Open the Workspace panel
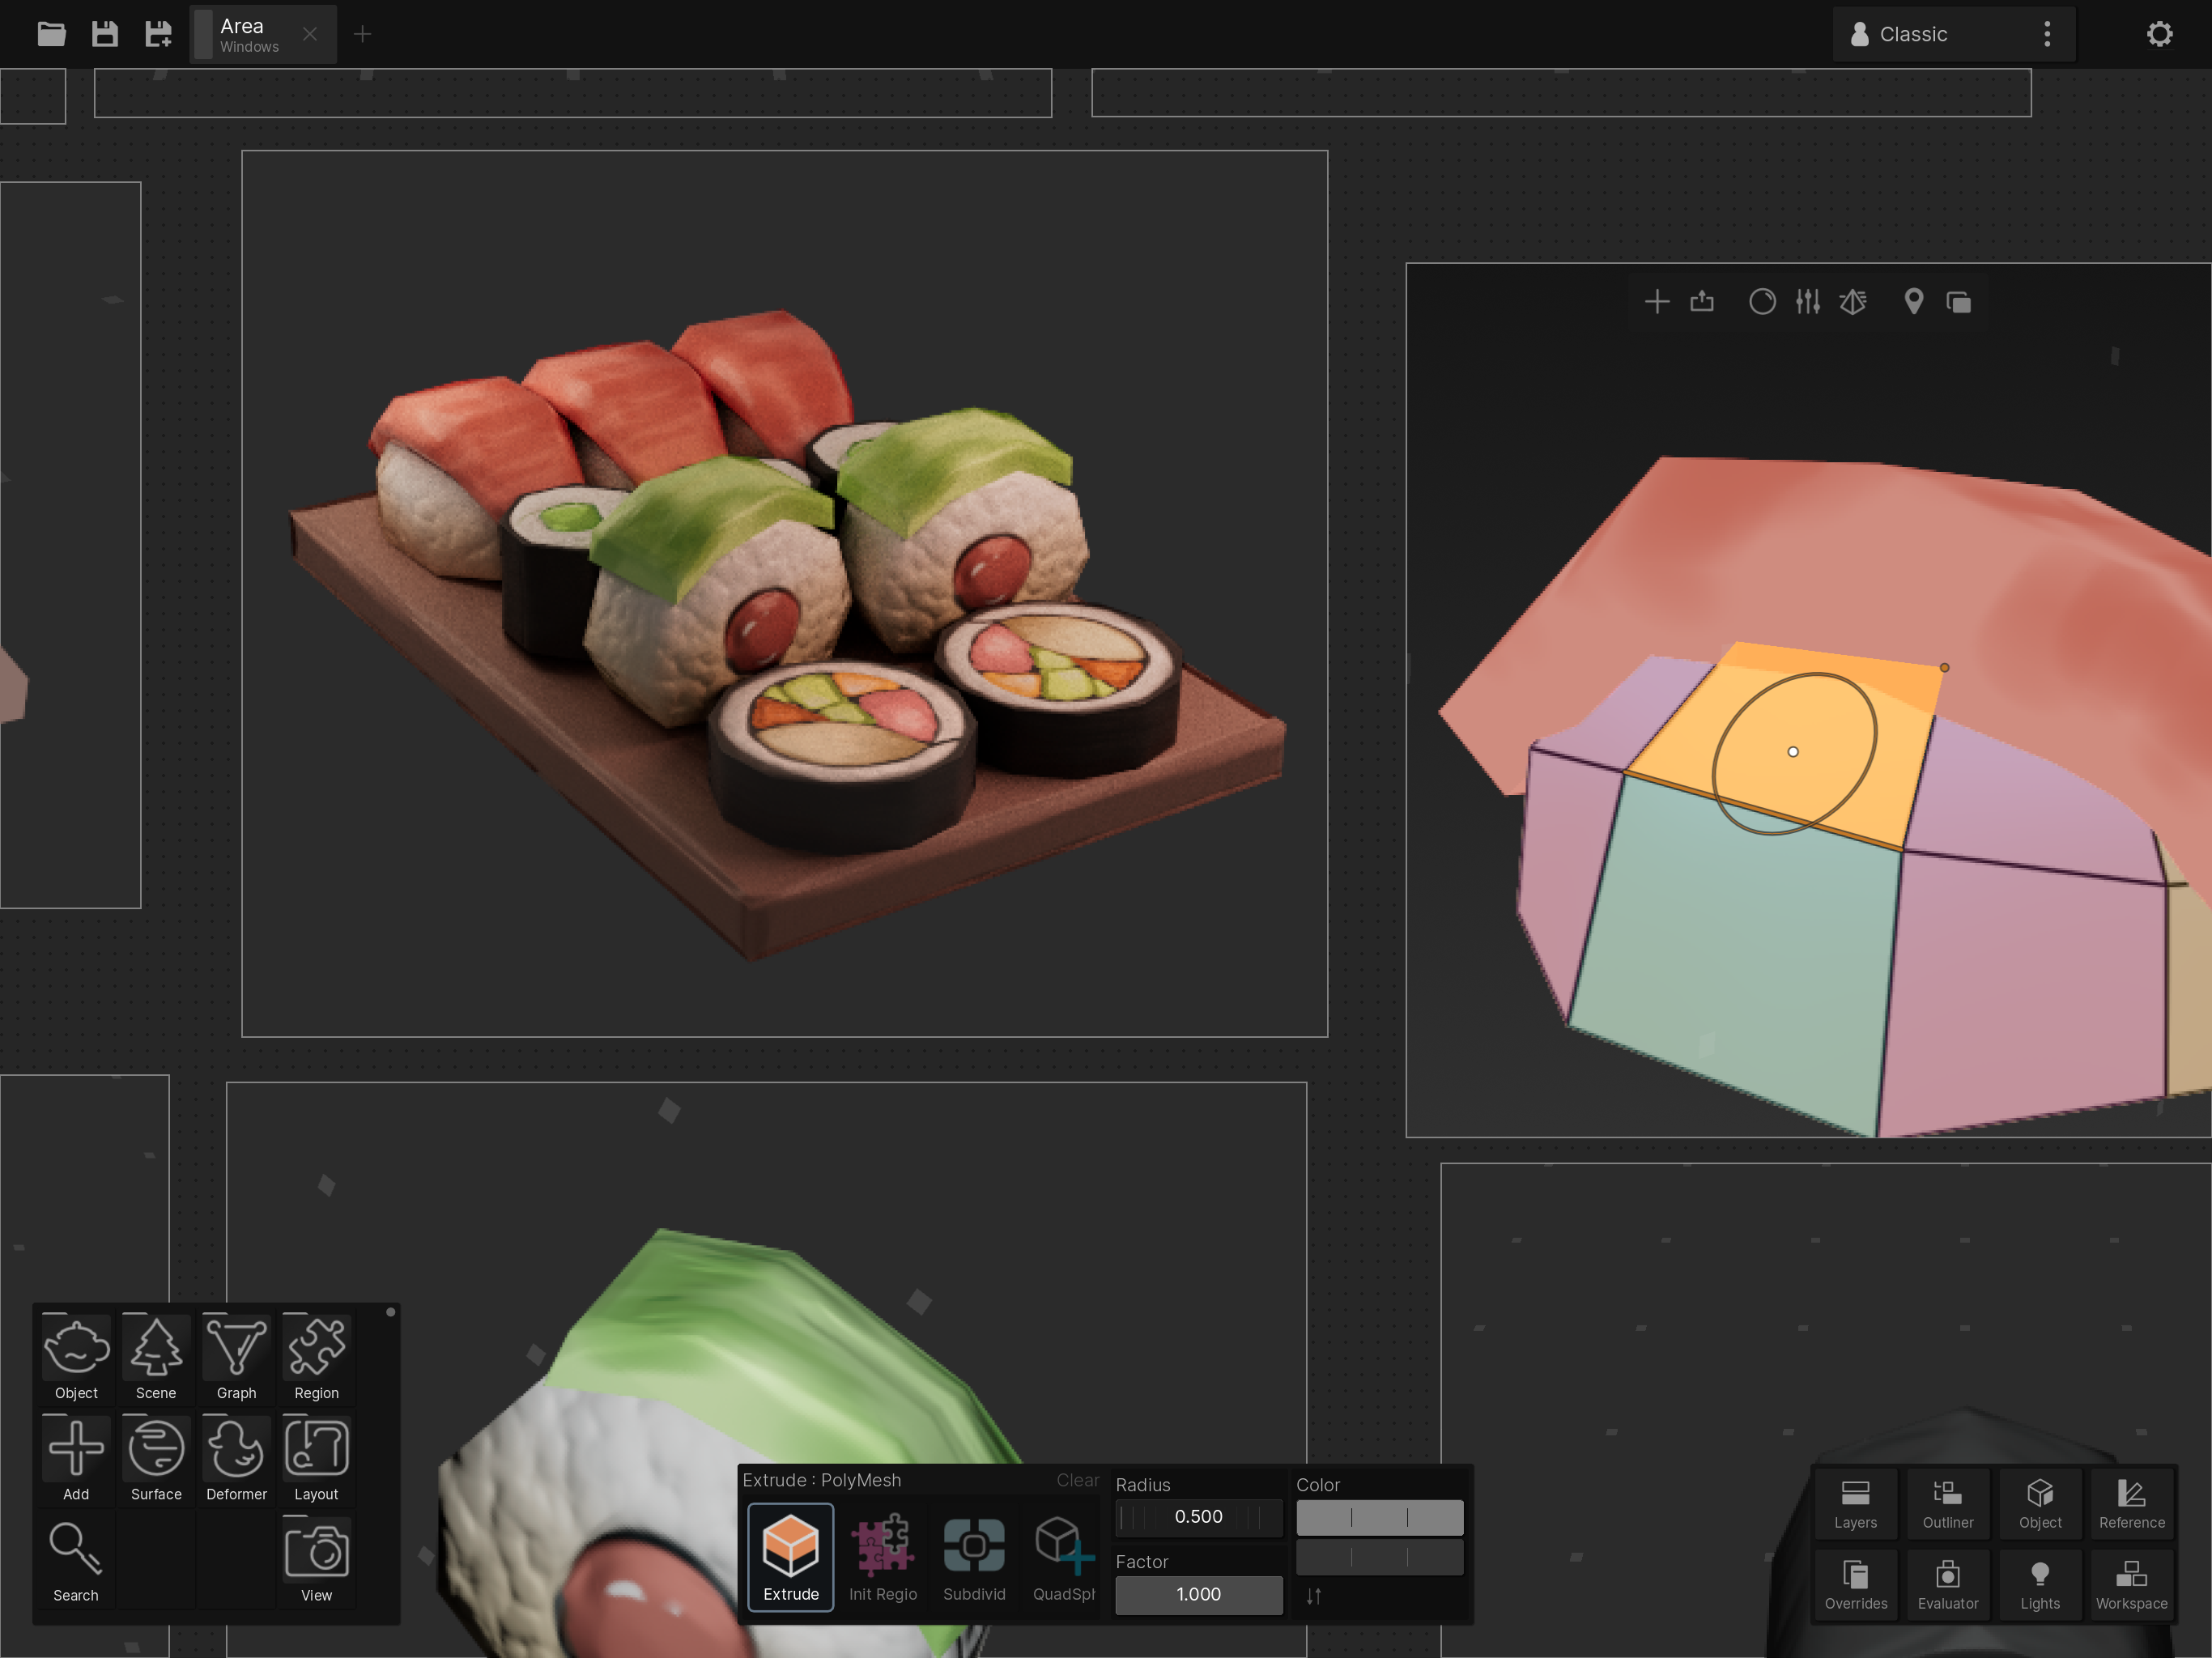This screenshot has height=1658, width=2212. point(2131,1585)
